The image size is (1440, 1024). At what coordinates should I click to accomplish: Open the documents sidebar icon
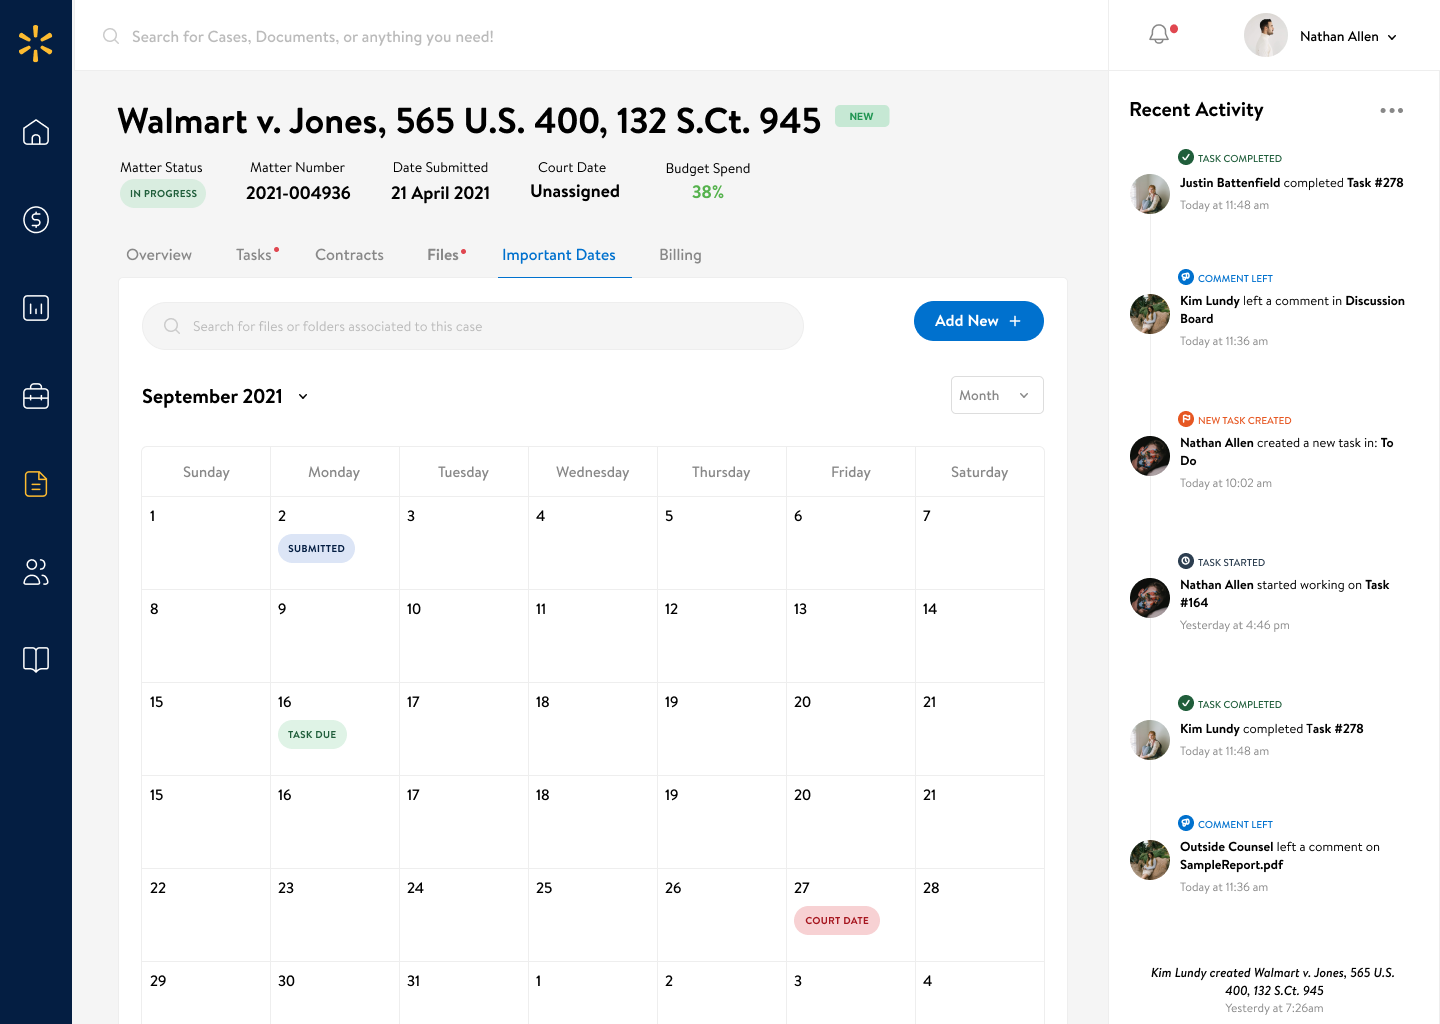click(36, 484)
